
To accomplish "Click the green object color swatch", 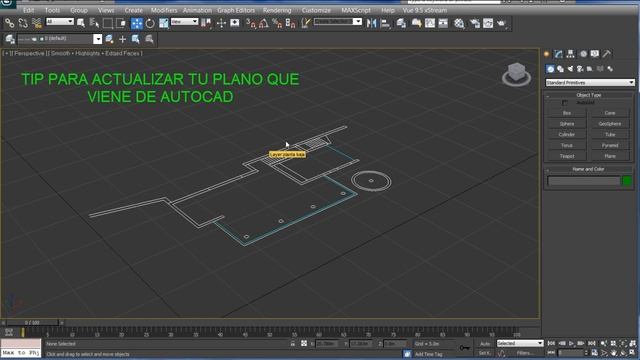I will click(x=627, y=180).
